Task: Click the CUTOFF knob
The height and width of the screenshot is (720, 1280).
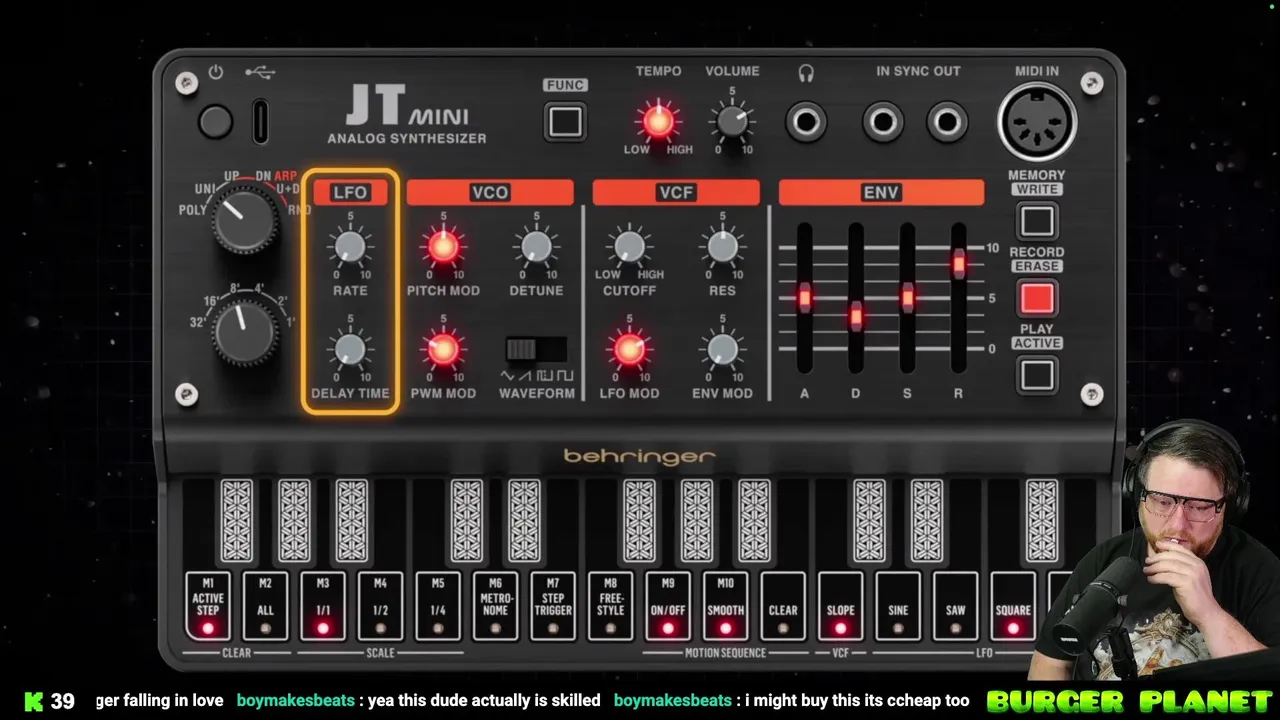Action: pyautogui.click(x=629, y=246)
